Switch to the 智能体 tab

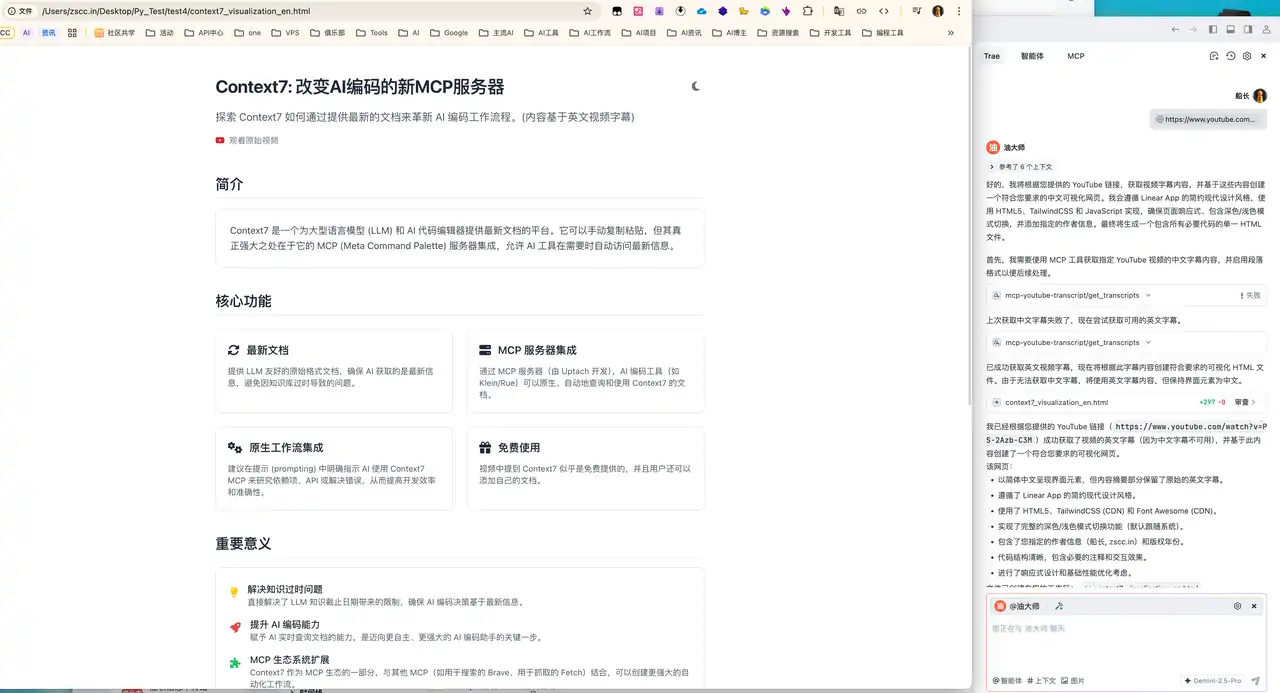click(x=1032, y=56)
